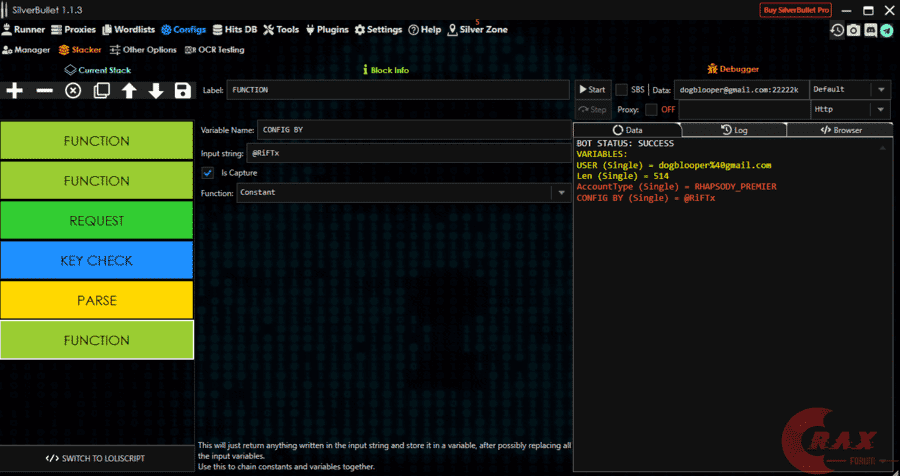Move selected block up with arrow icon

(129, 91)
